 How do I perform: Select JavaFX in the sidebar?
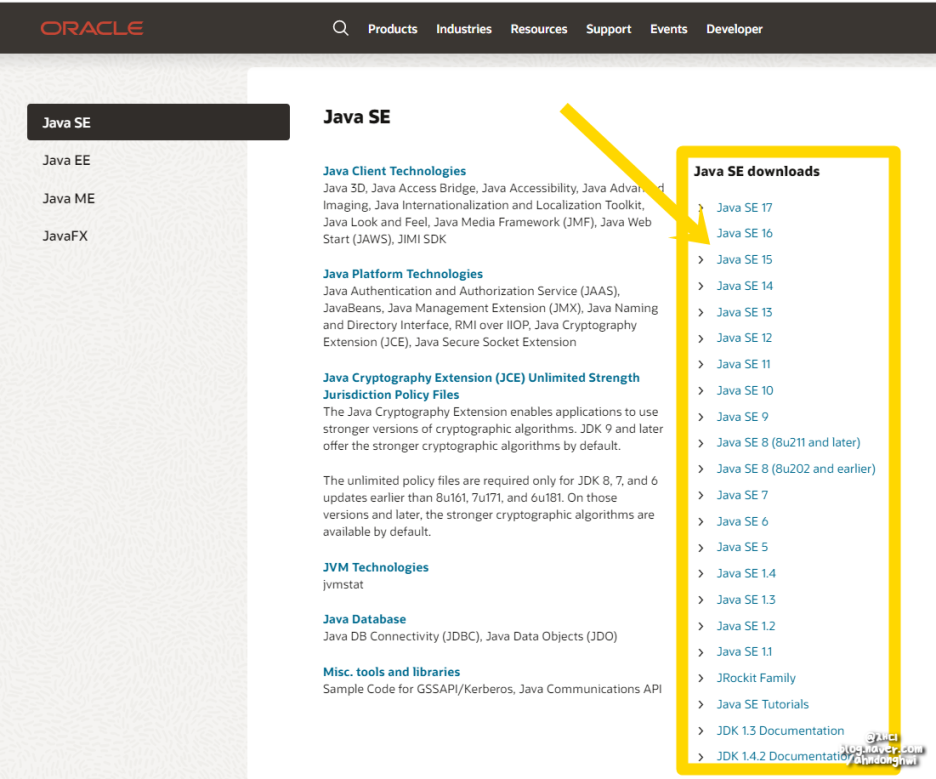point(65,236)
